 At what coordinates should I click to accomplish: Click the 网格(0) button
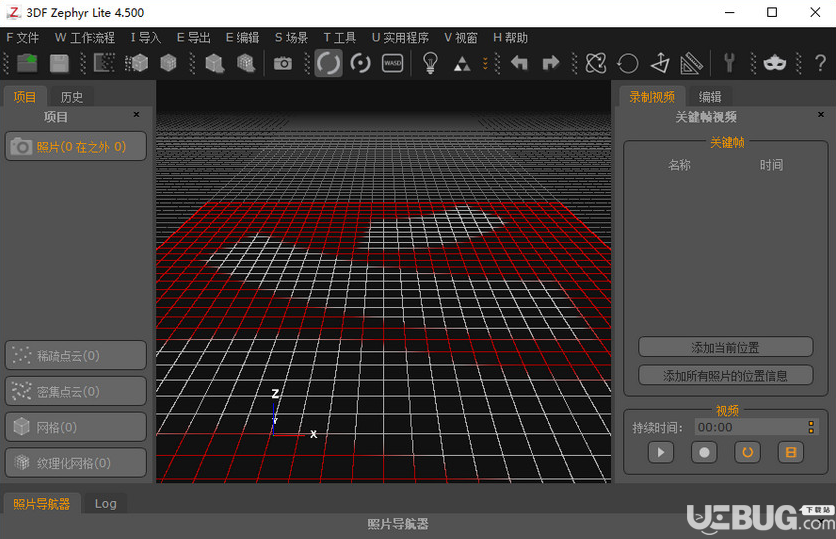coord(76,427)
